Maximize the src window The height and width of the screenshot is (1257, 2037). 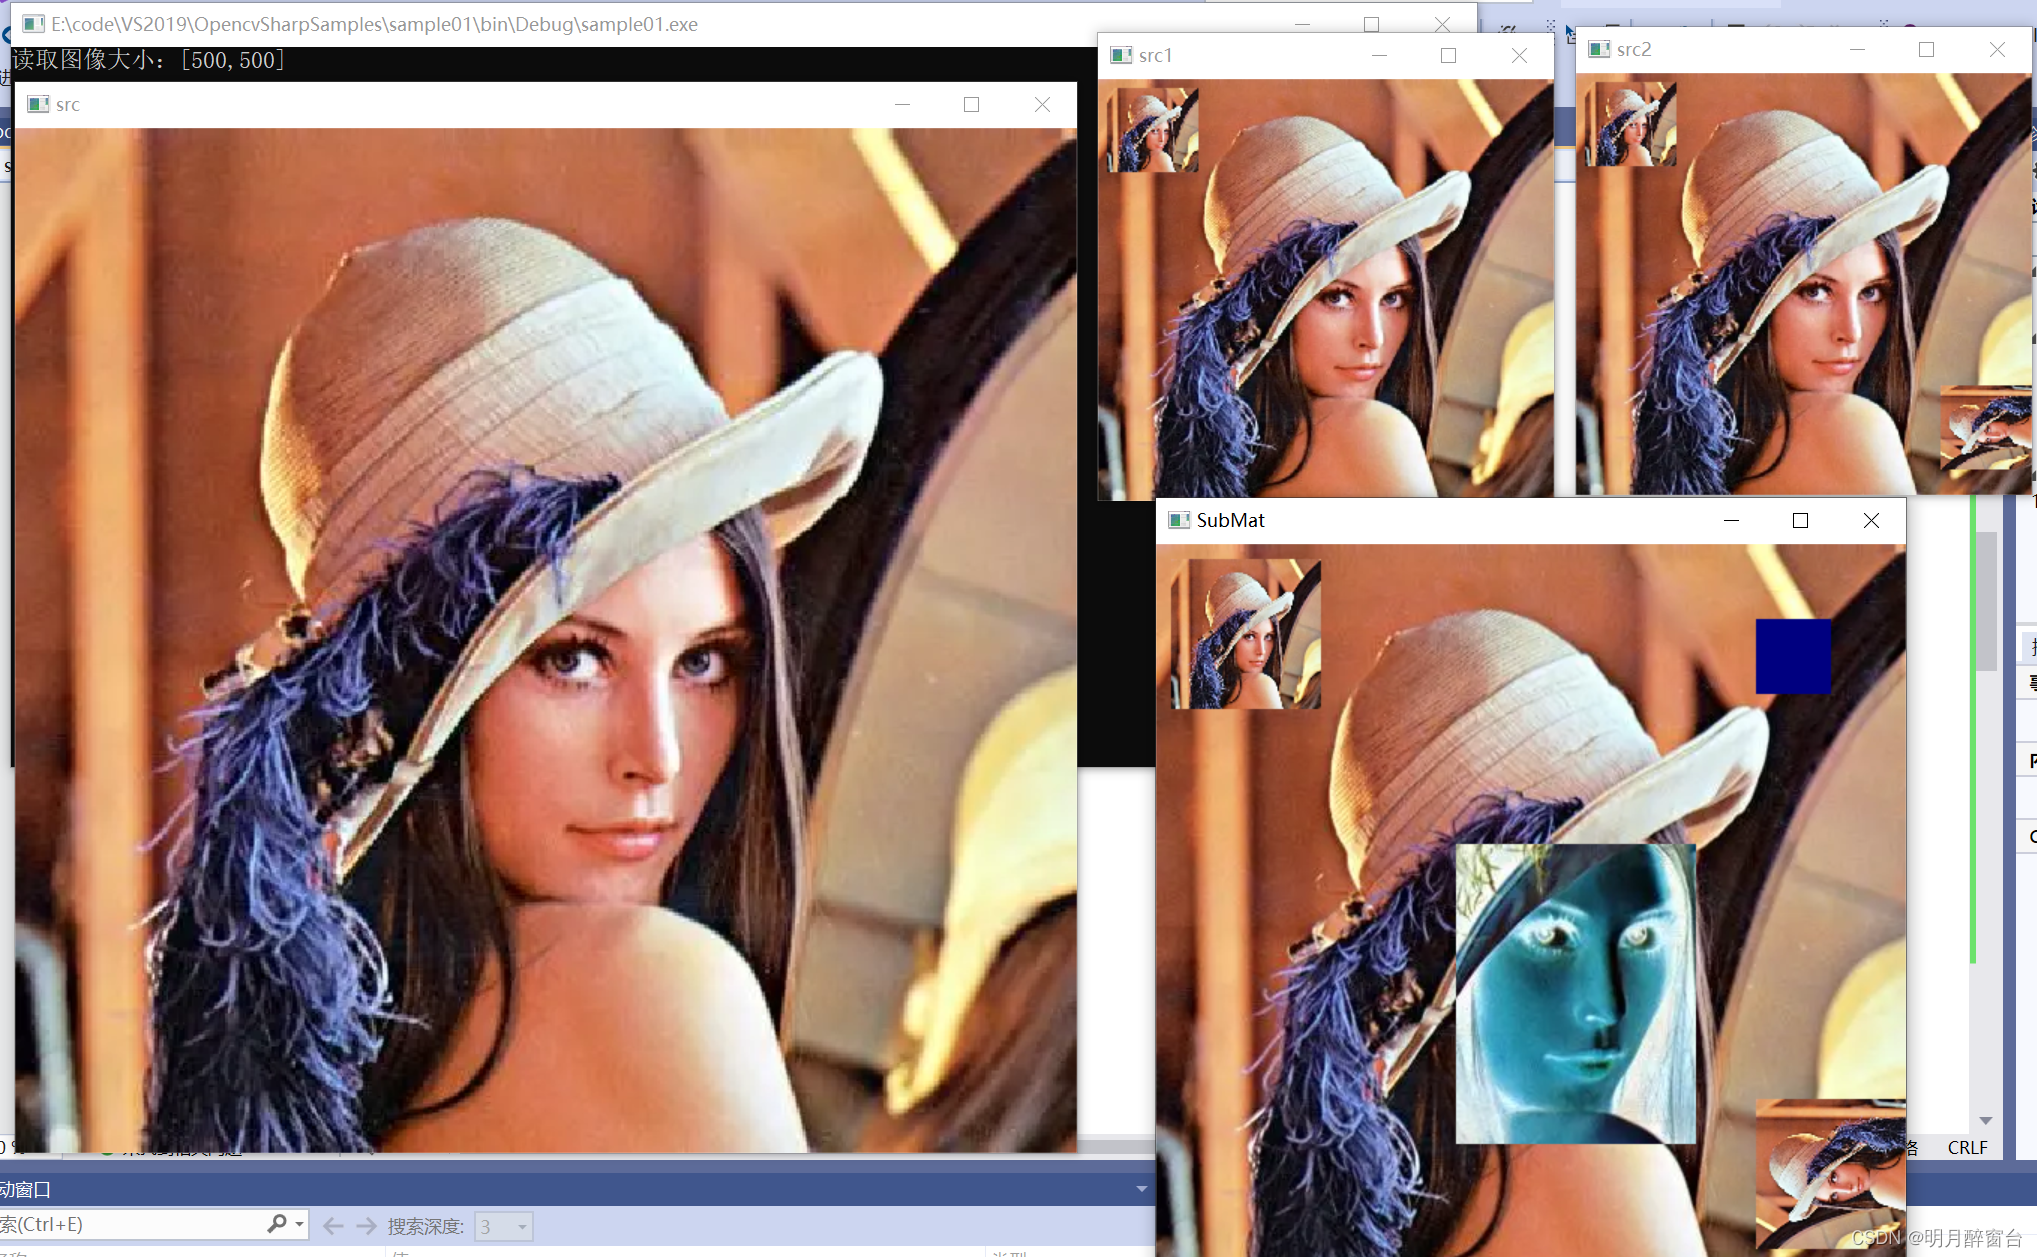[971, 104]
